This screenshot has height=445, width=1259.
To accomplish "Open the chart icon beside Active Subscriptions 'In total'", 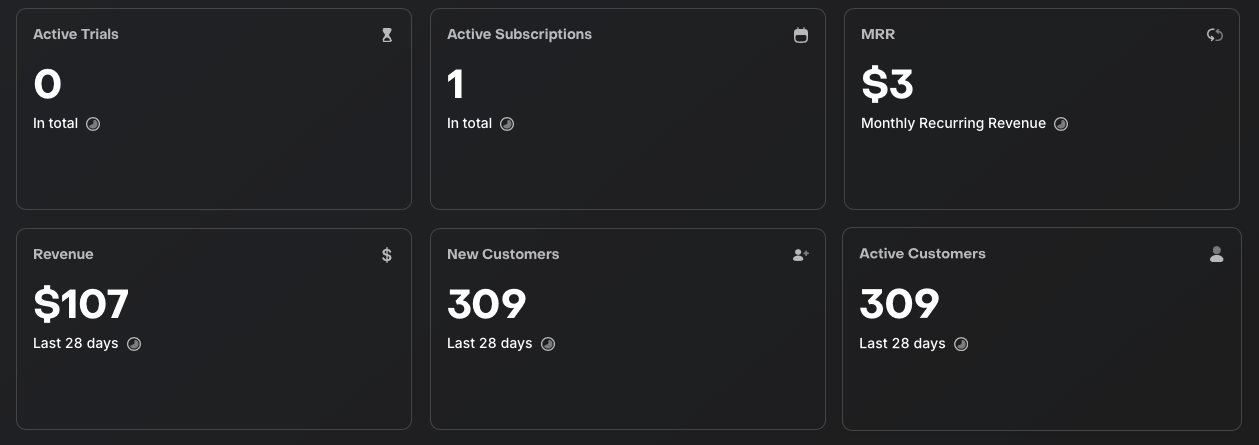I will pos(507,124).
